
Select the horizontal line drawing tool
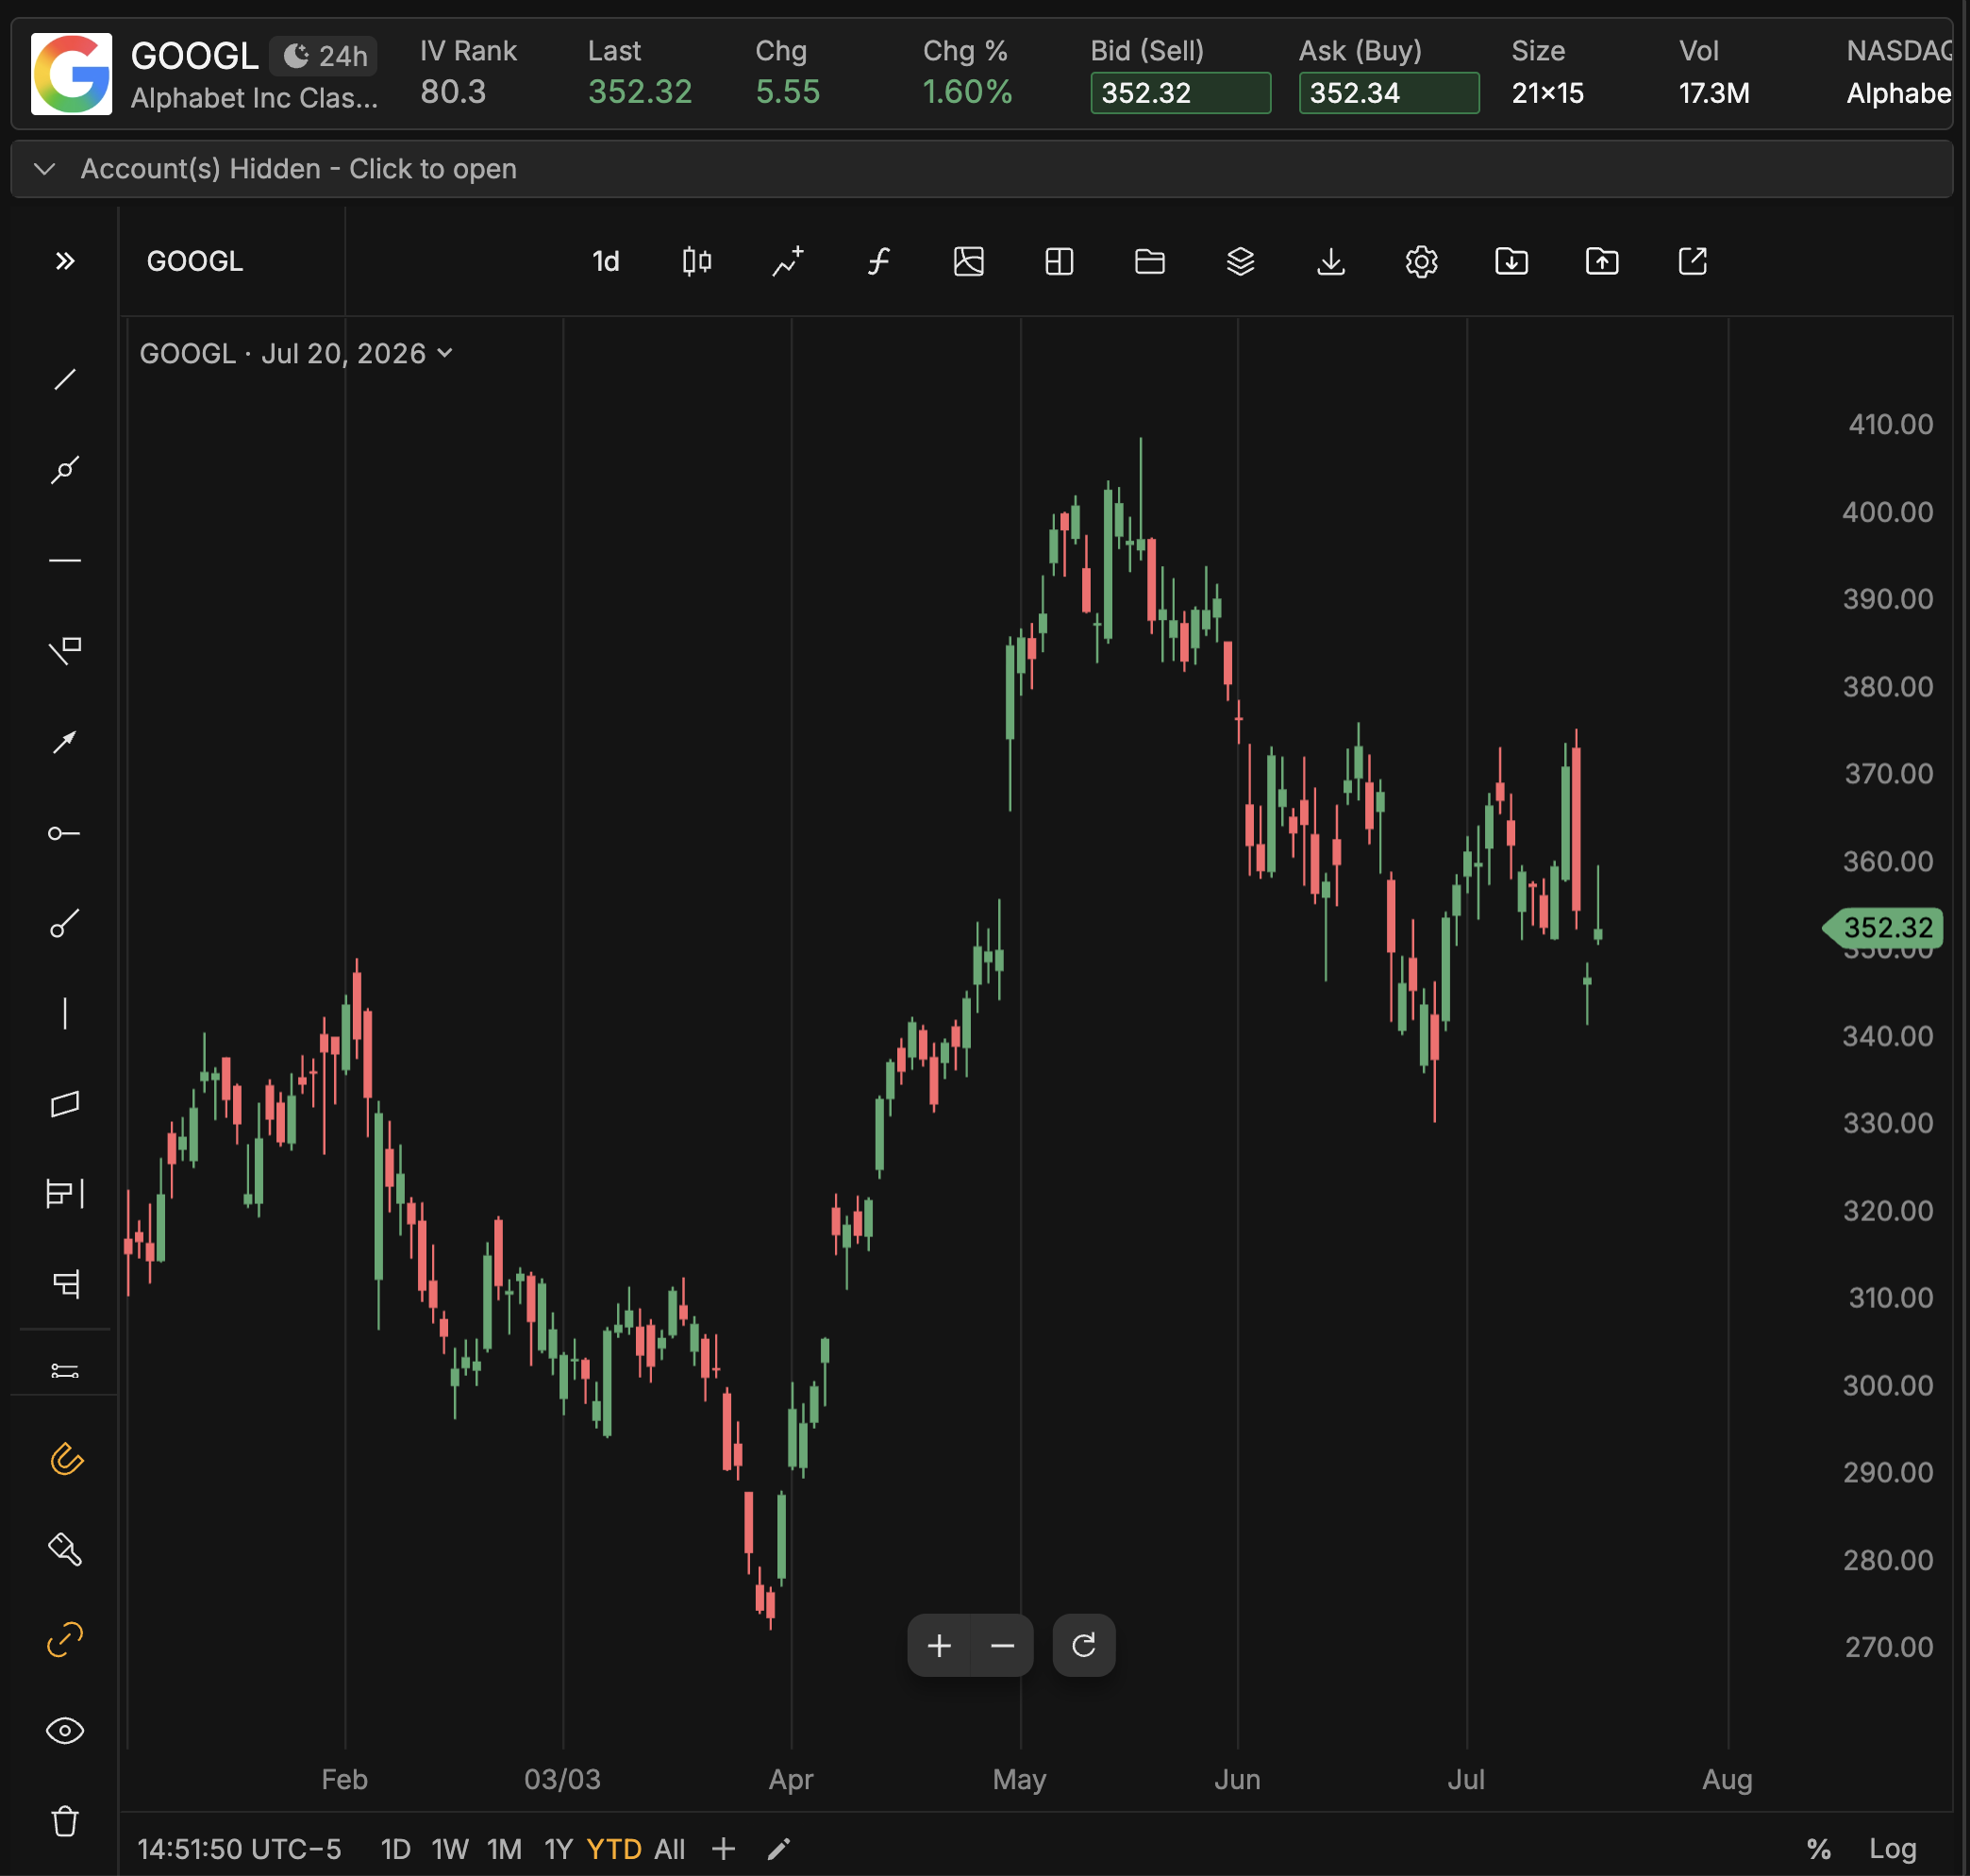tap(65, 561)
